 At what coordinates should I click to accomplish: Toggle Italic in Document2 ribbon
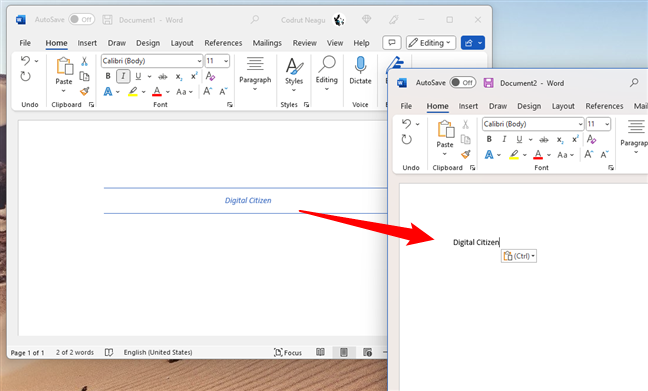(504, 139)
